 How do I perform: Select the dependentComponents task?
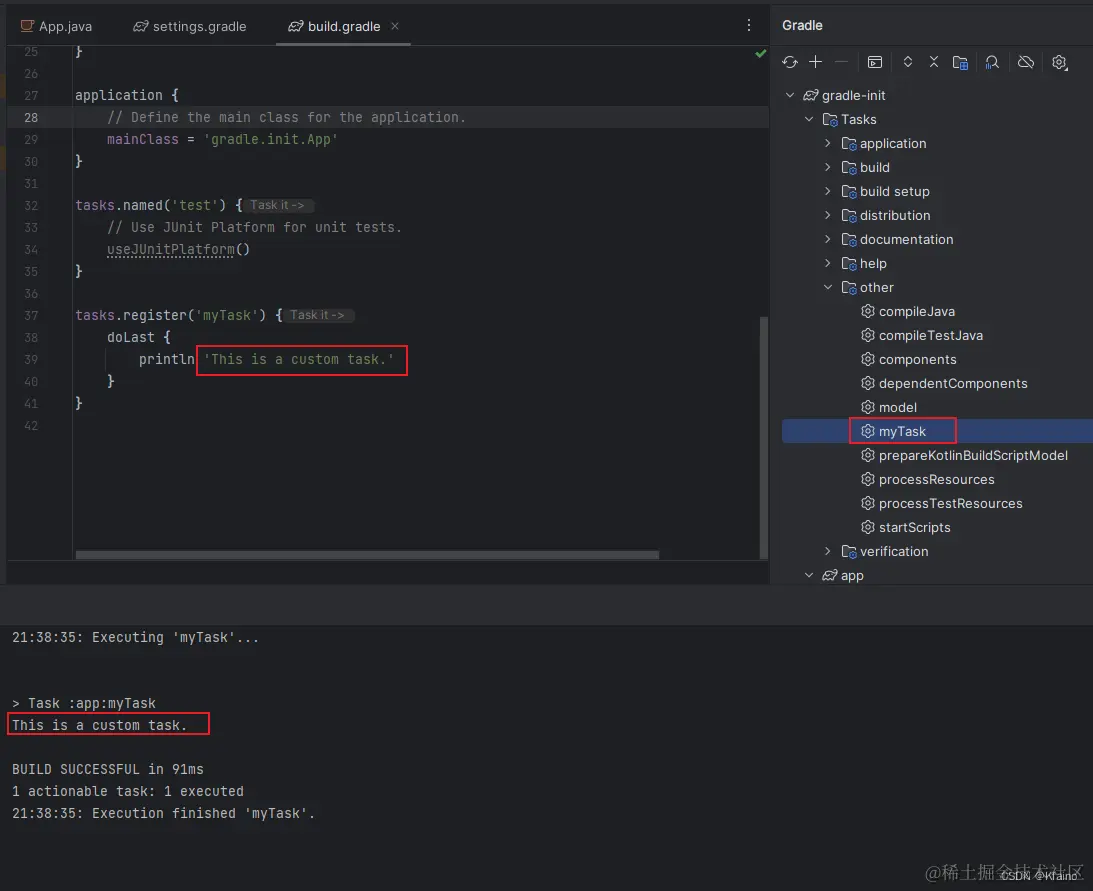953,383
